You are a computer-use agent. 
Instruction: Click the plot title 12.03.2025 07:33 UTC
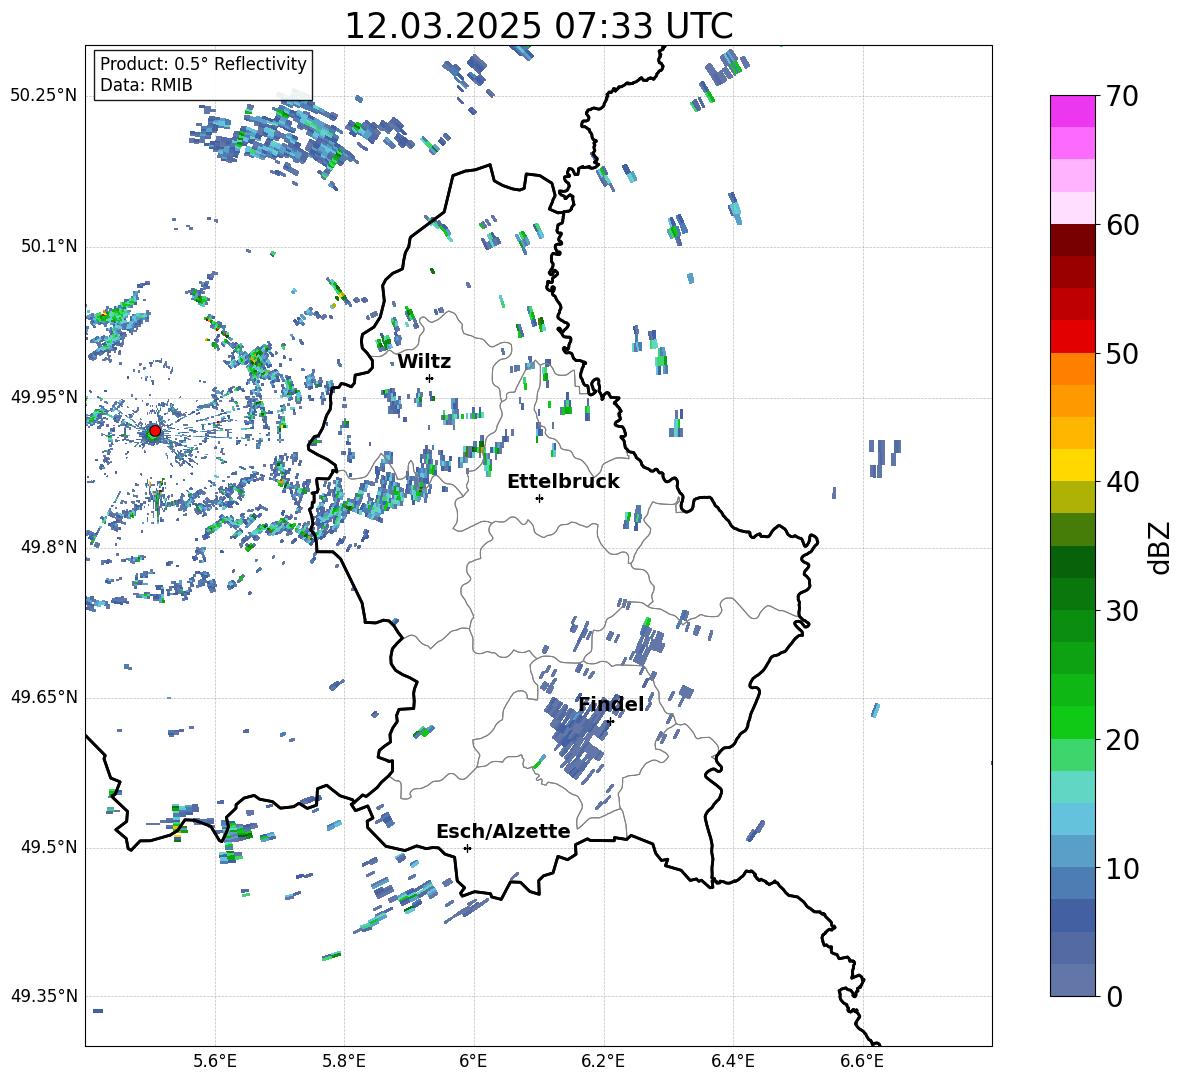click(x=538, y=26)
